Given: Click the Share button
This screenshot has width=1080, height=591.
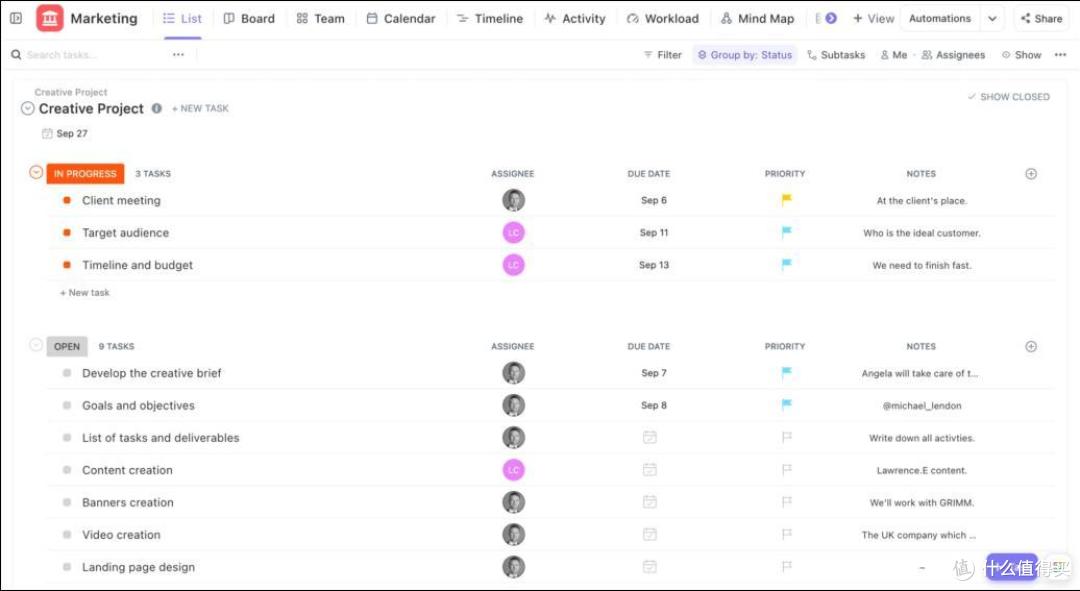Looking at the screenshot, I should pos(1041,19).
